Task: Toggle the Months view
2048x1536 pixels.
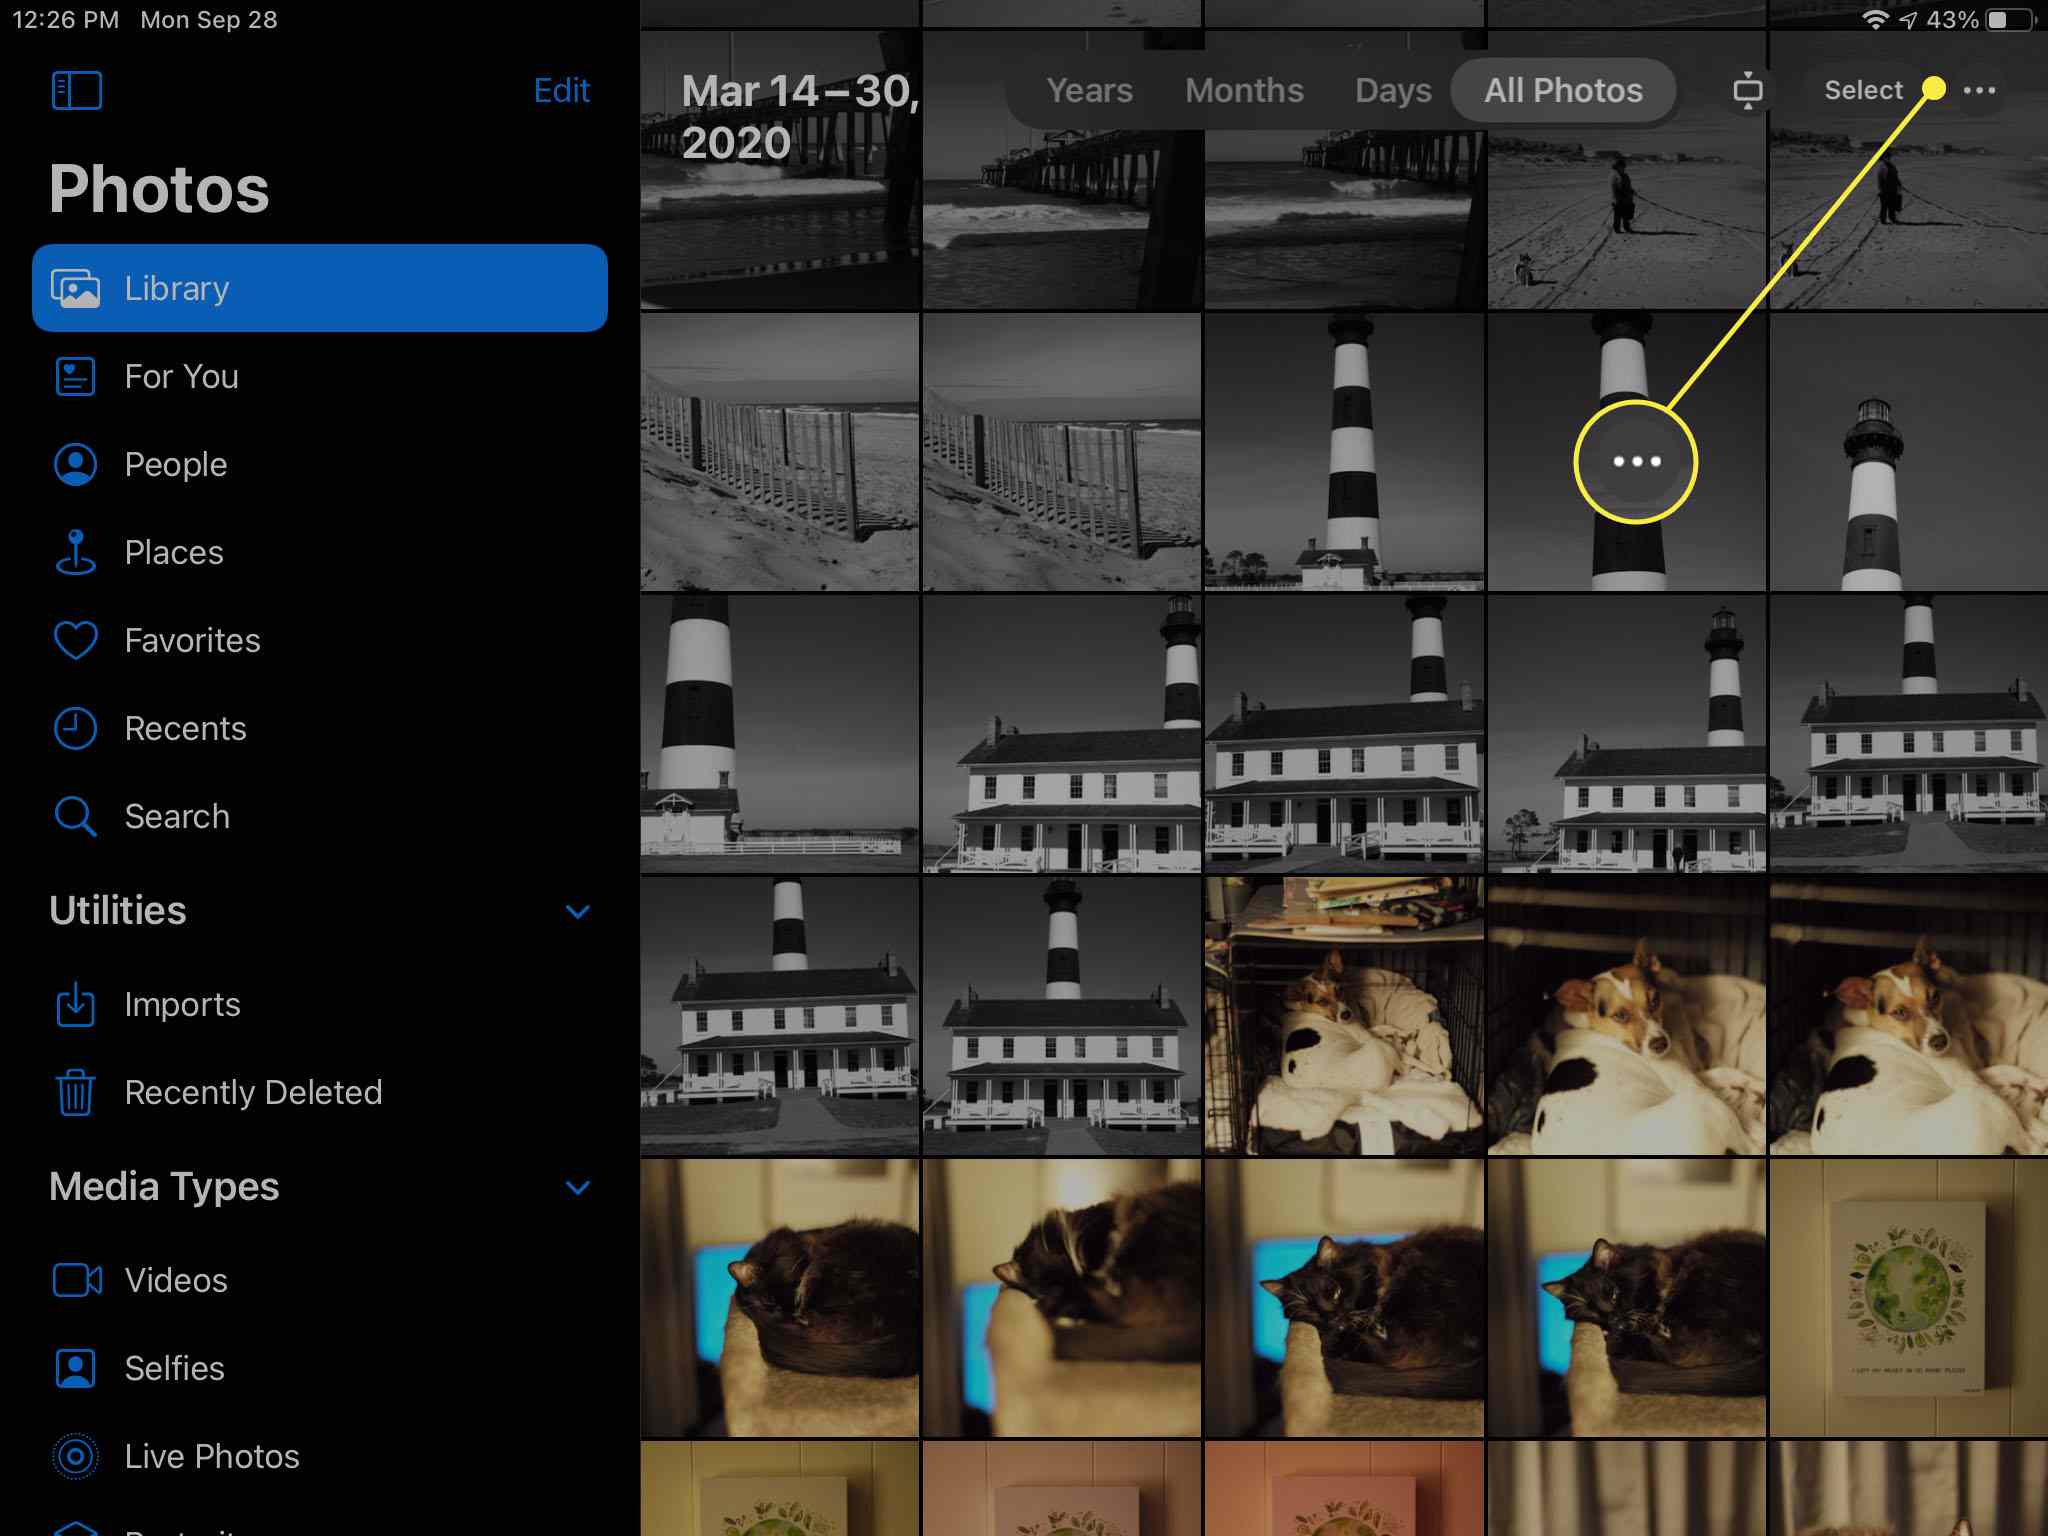Action: 1242,90
